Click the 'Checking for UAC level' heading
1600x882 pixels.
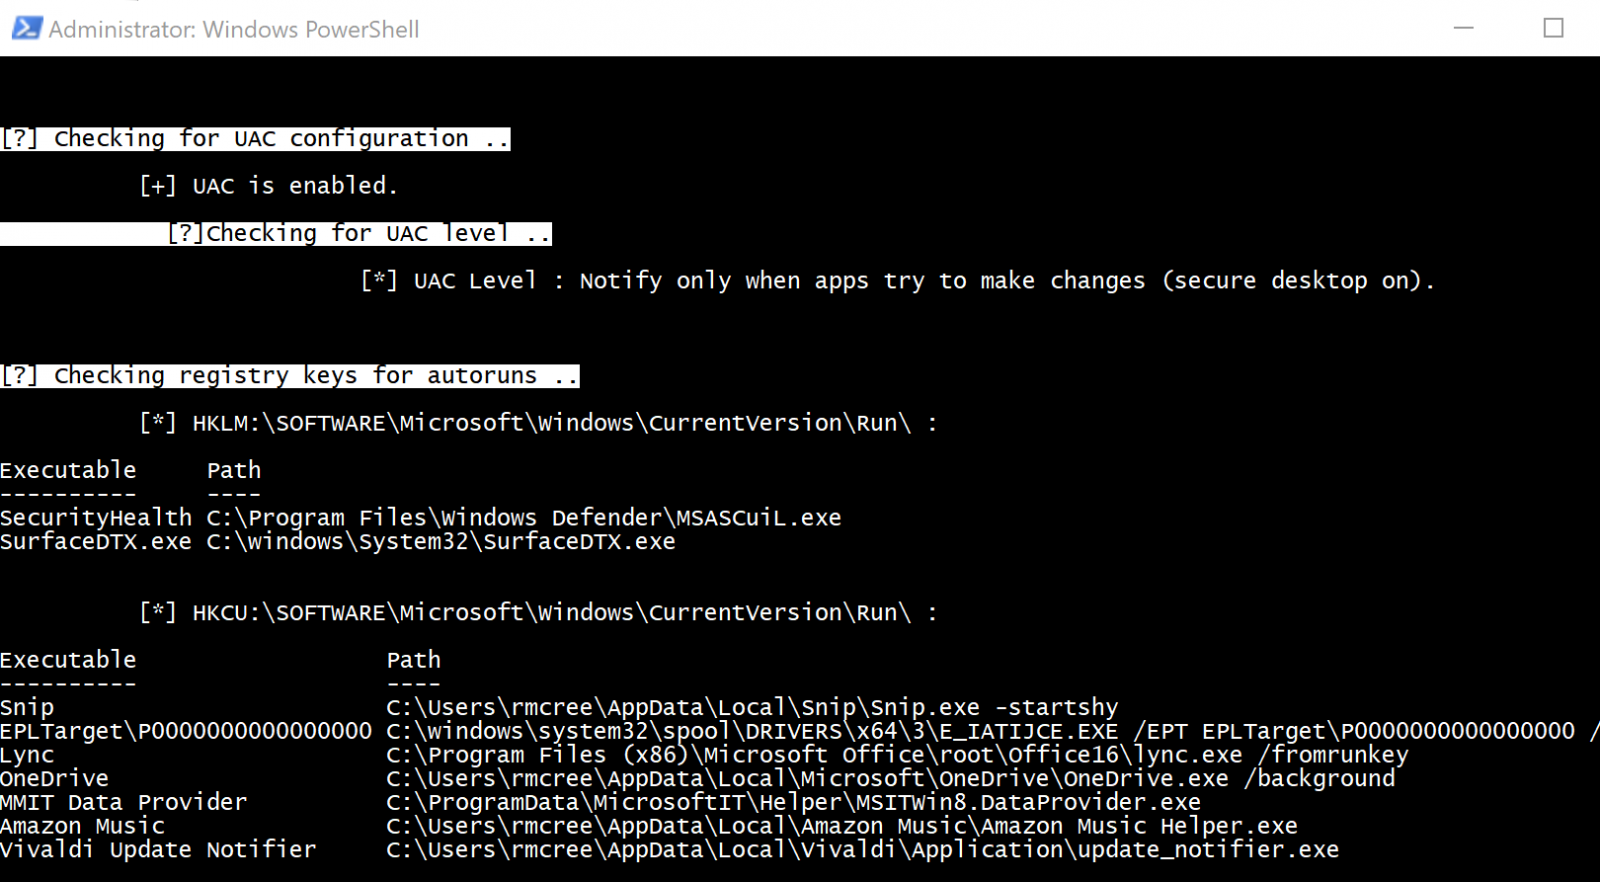359,234
